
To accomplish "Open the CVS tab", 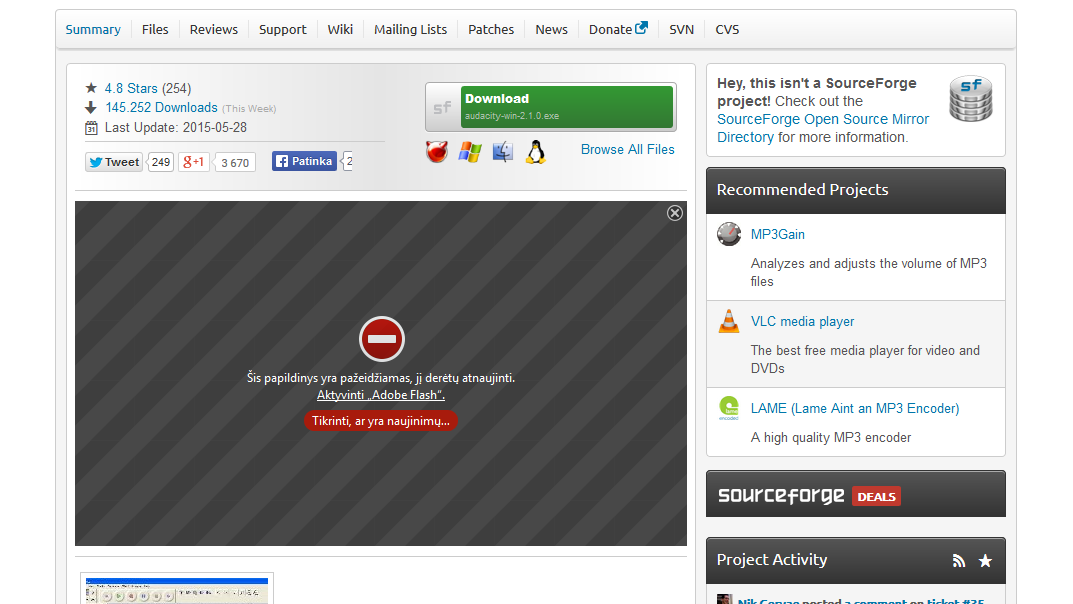I will tap(727, 29).
